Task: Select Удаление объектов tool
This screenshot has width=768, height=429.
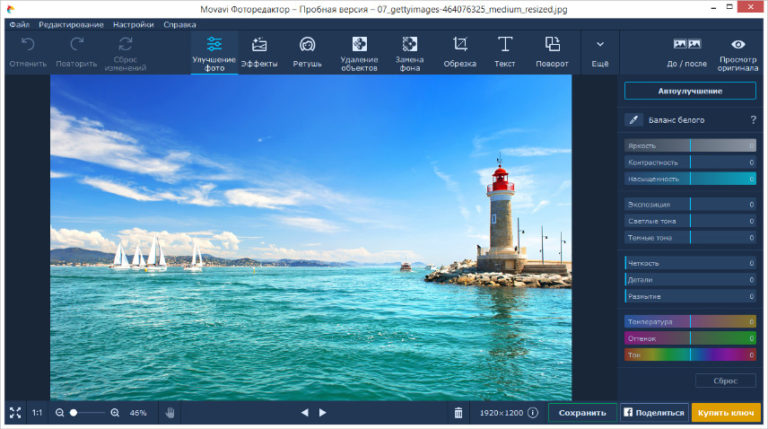Action: pos(359,51)
